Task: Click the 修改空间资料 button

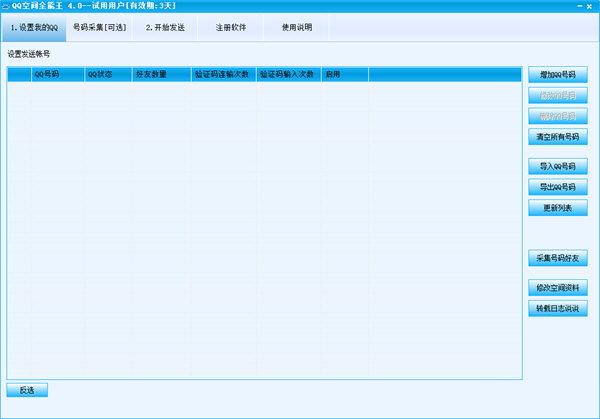Action: tap(557, 288)
